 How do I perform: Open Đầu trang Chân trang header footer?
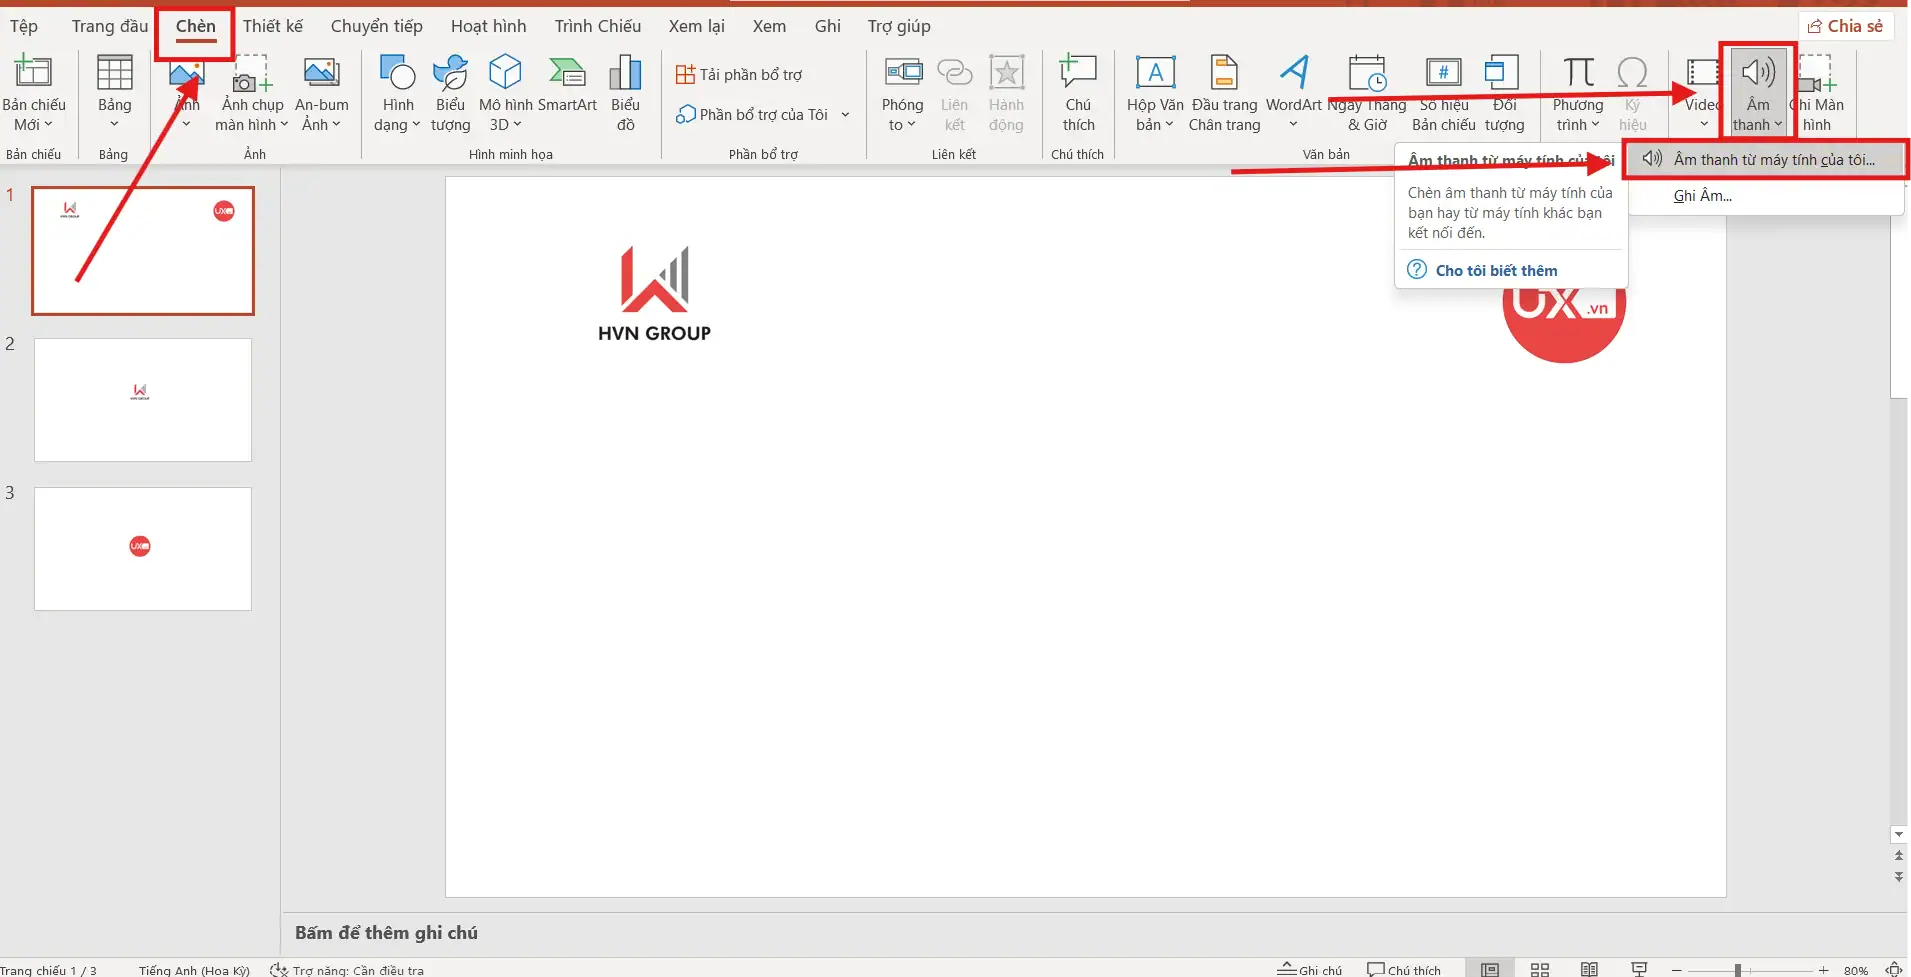point(1224,94)
